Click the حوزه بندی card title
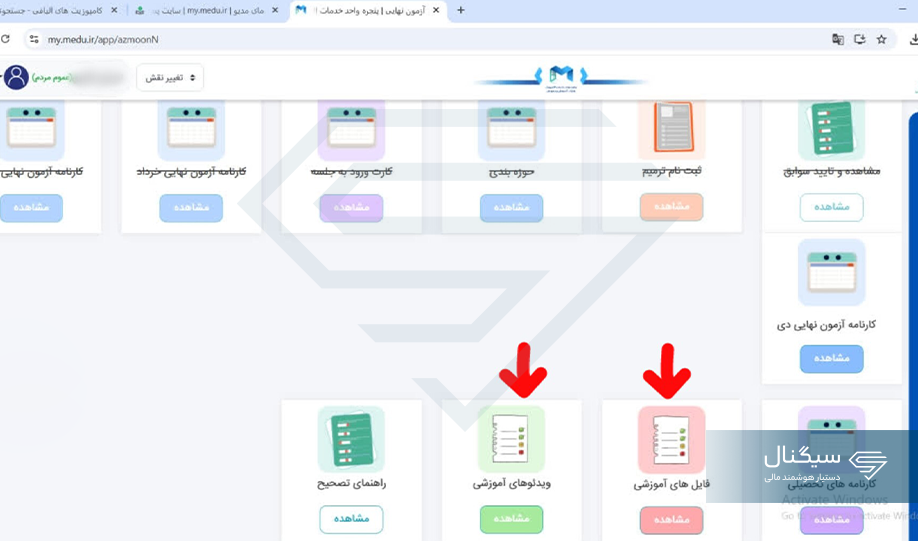The image size is (918, 541). pos(512,172)
